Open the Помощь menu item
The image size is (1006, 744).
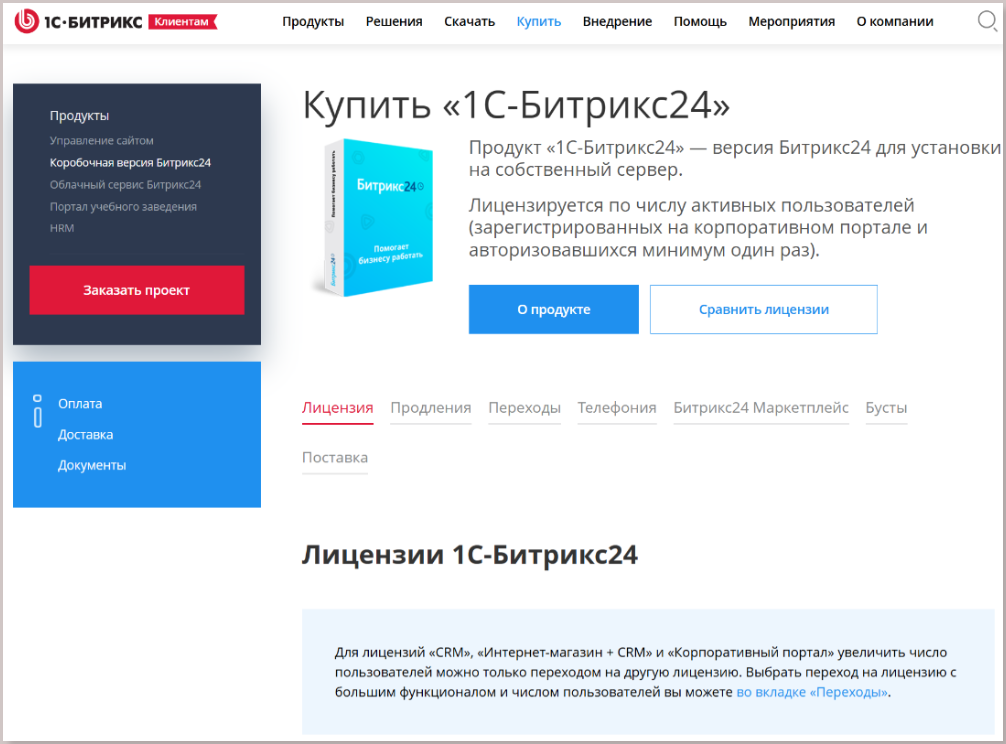tap(700, 22)
